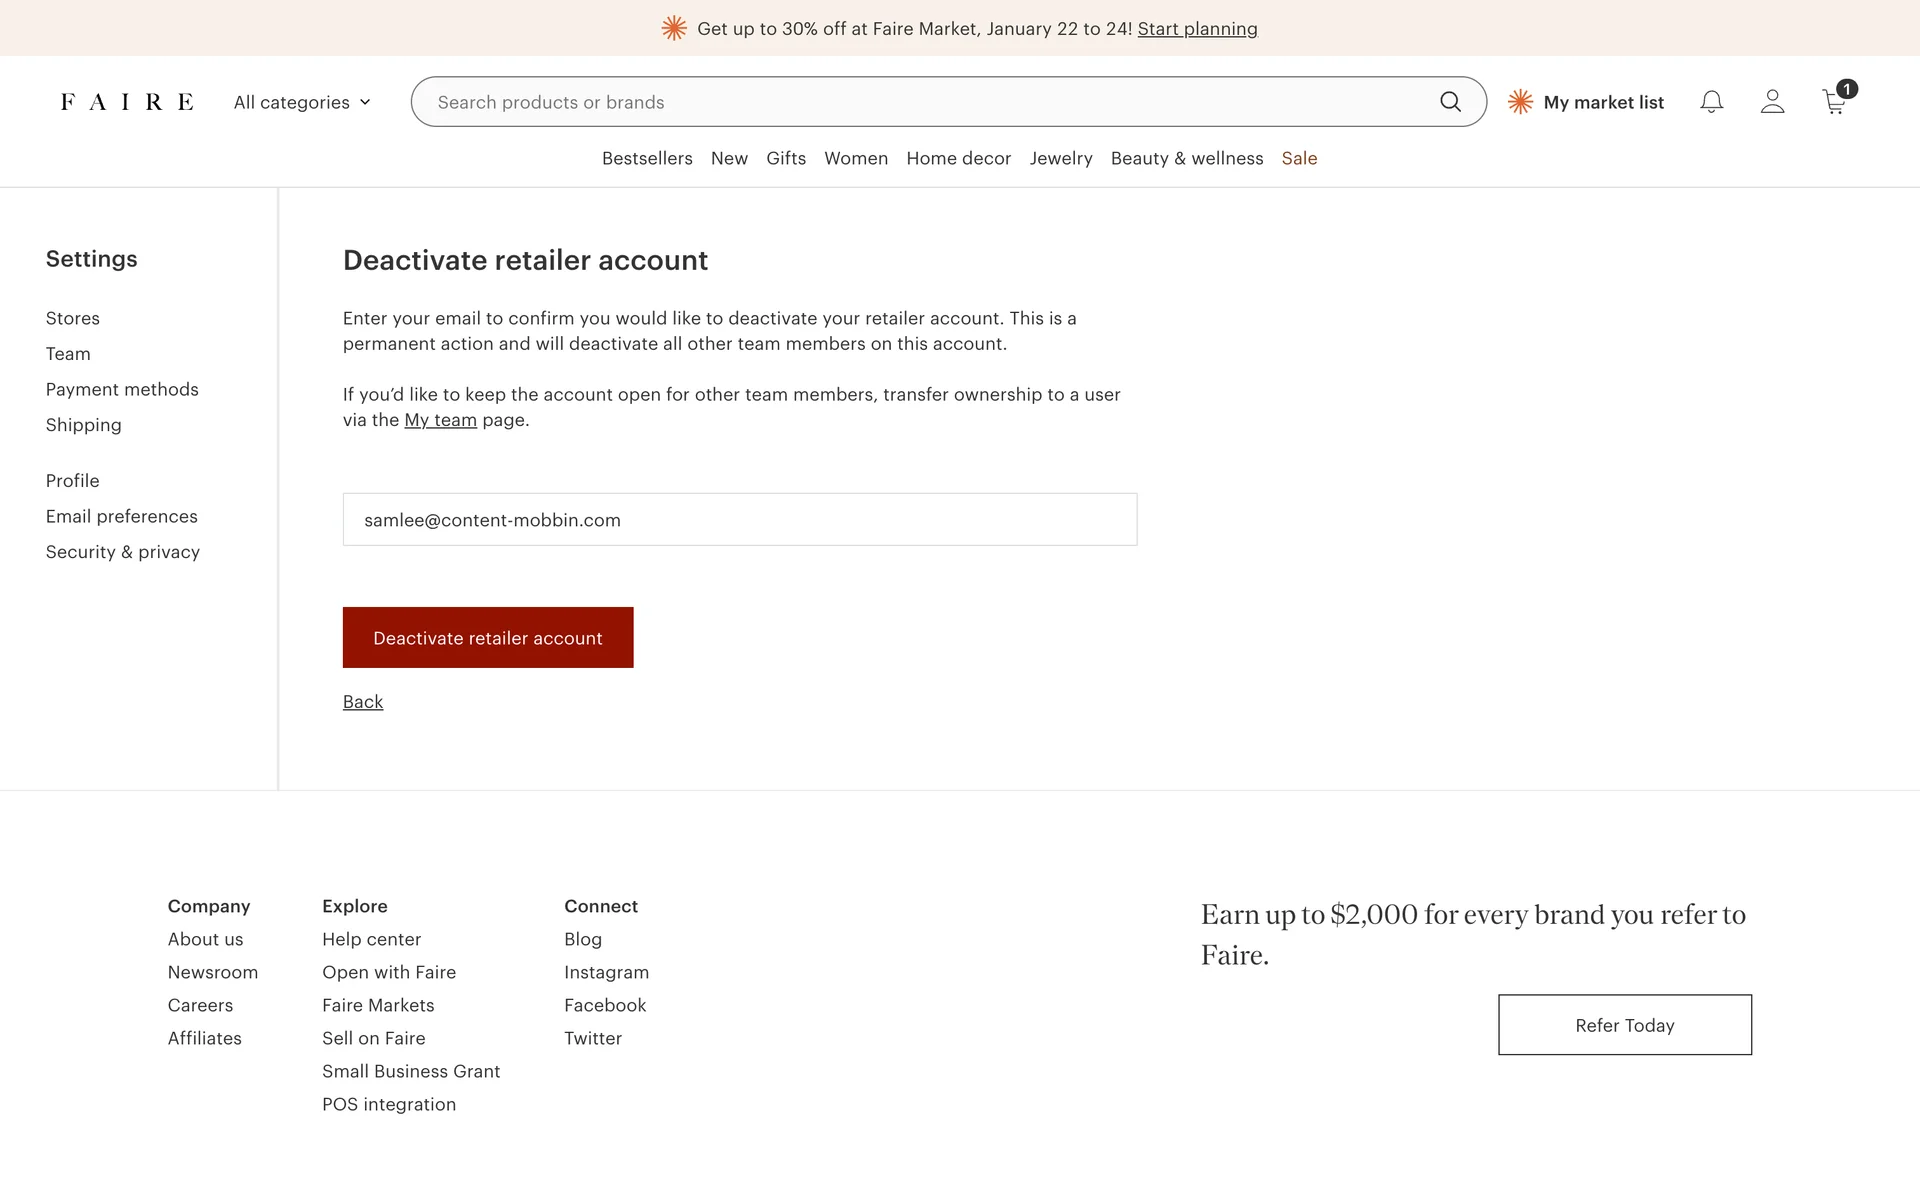Screen dimensions: 1920x1200
Task: Click Deactivate retailer account button
Action: point(487,638)
